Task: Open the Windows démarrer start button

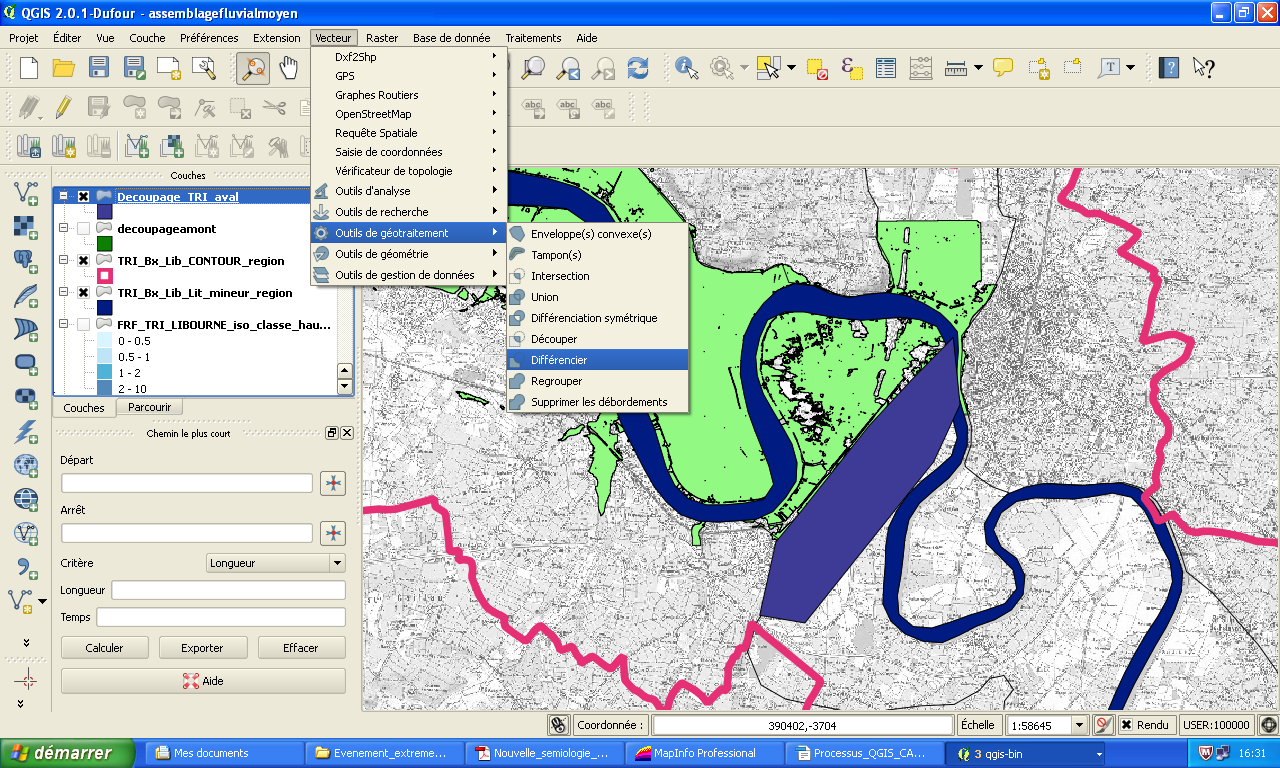Action: click(70, 753)
